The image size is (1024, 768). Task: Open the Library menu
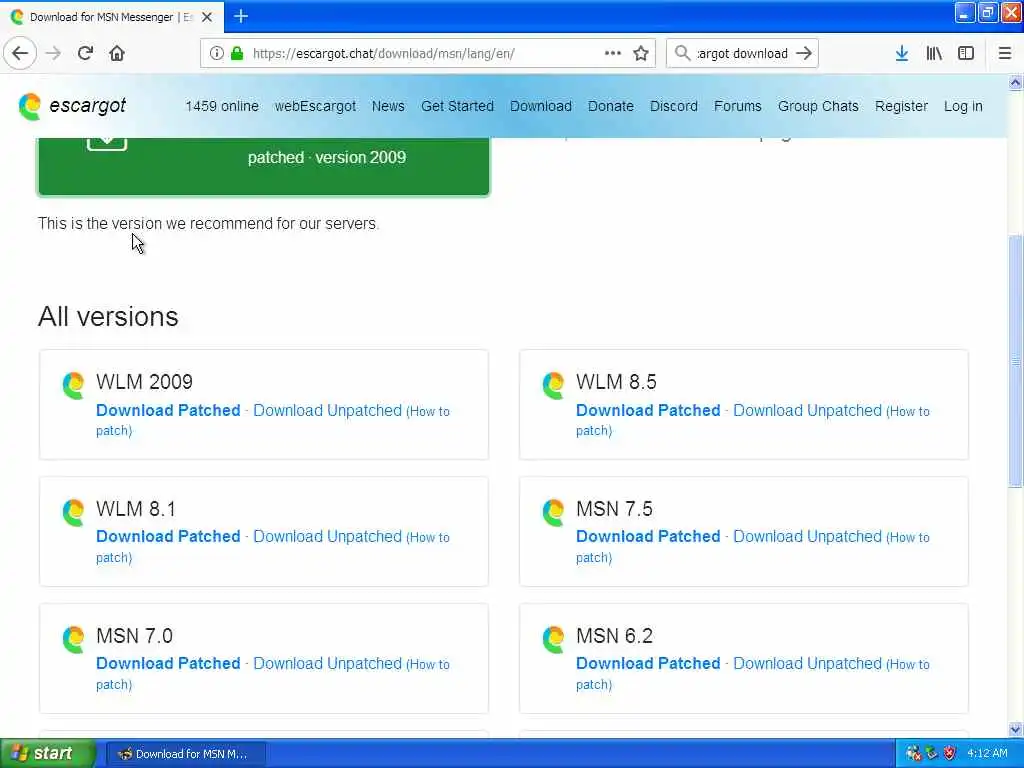click(934, 54)
